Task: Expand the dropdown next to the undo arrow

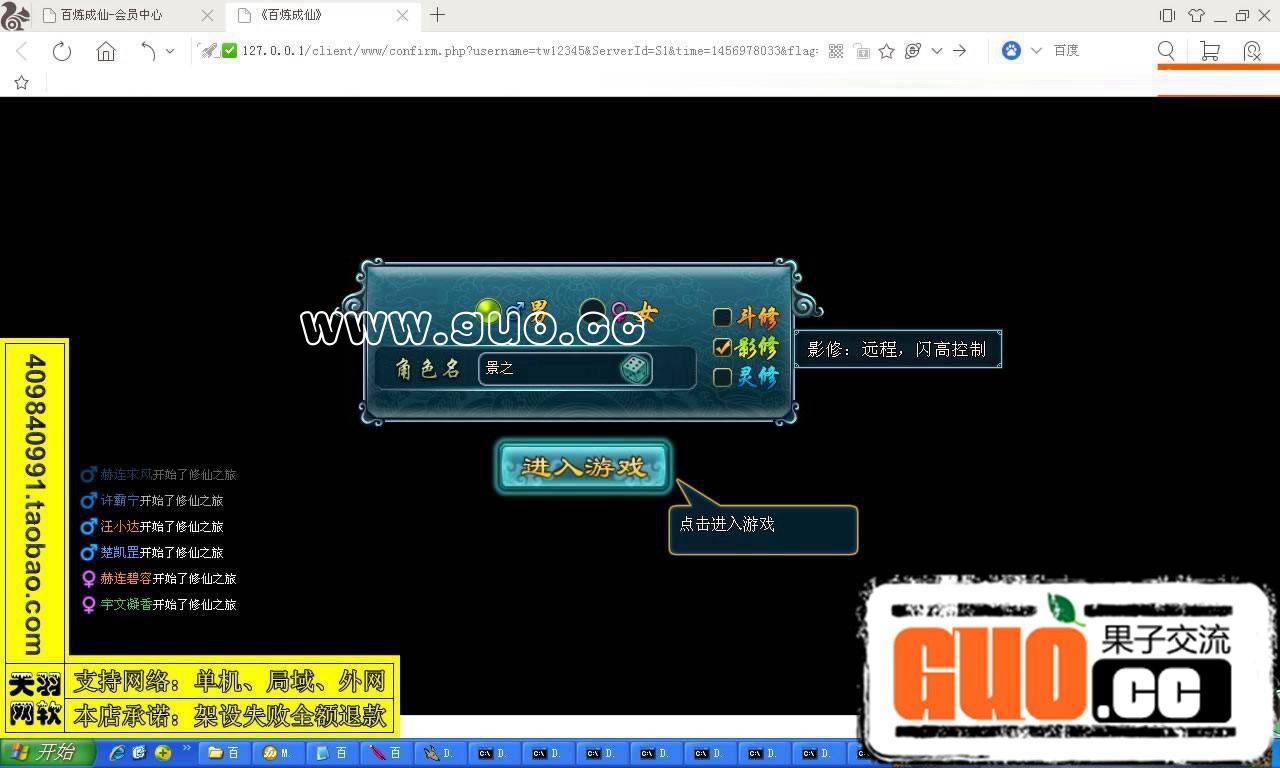Action: tap(170, 51)
